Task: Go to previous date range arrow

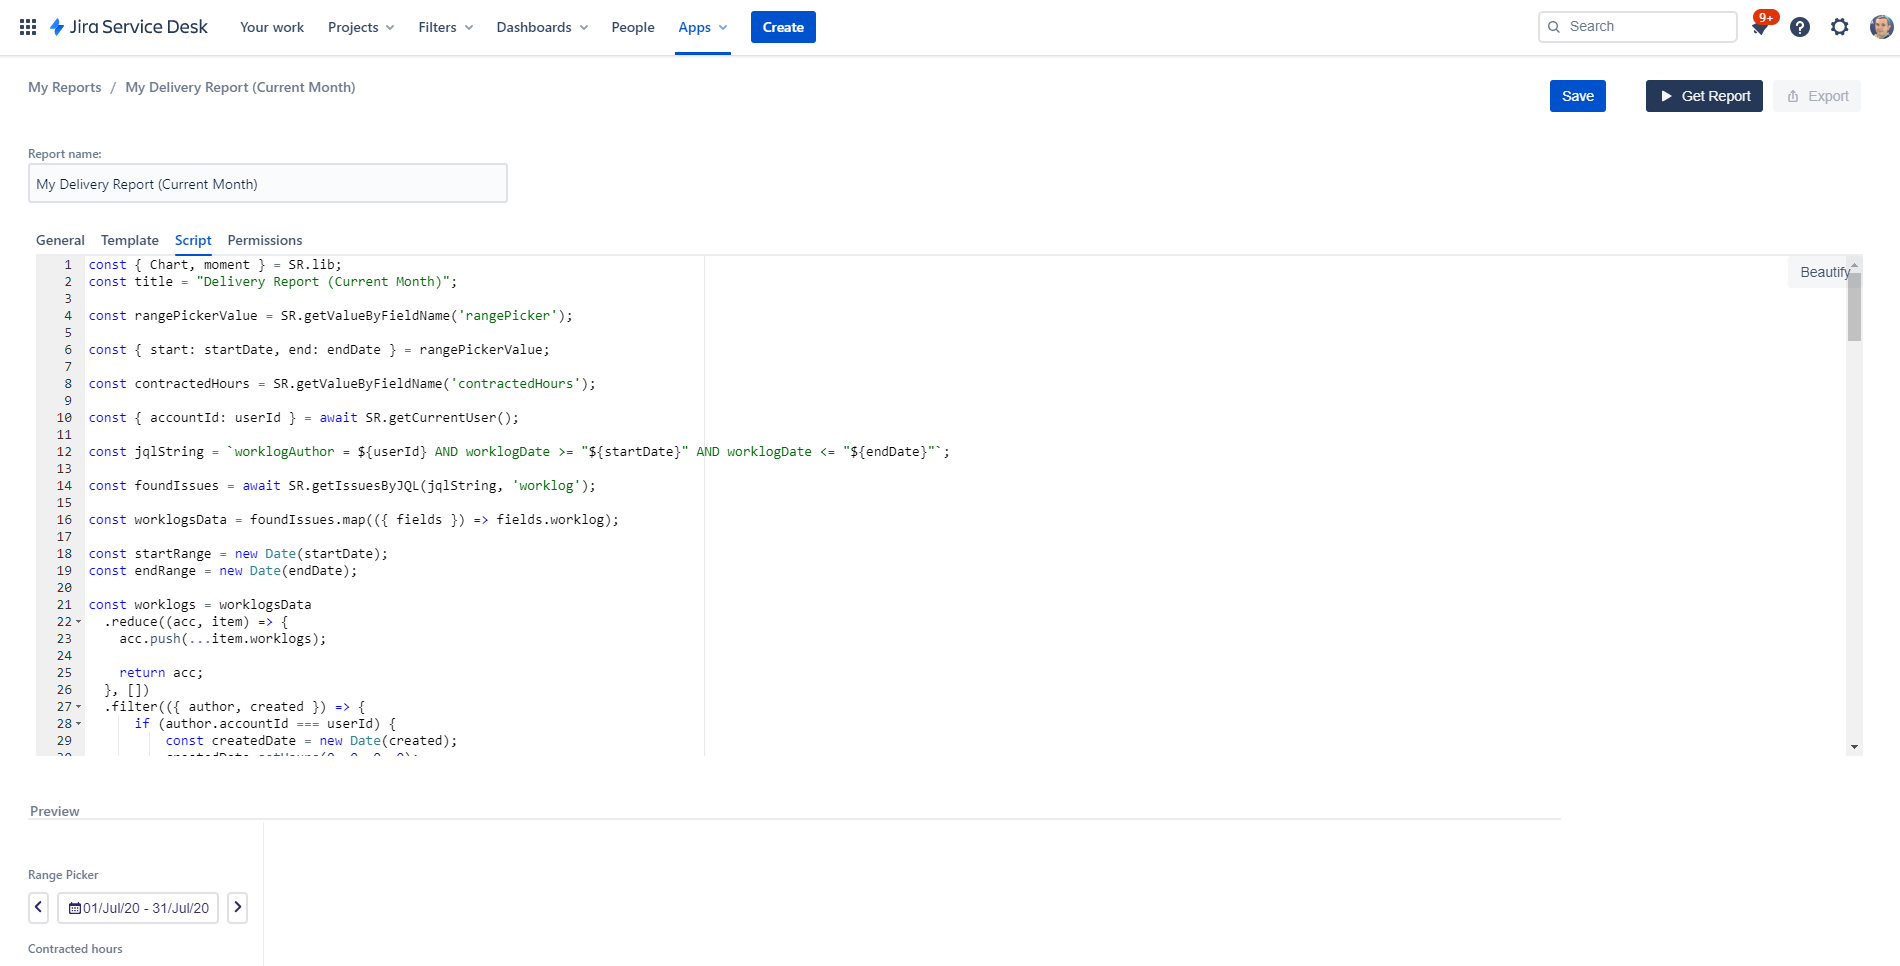Action: point(38,908)
